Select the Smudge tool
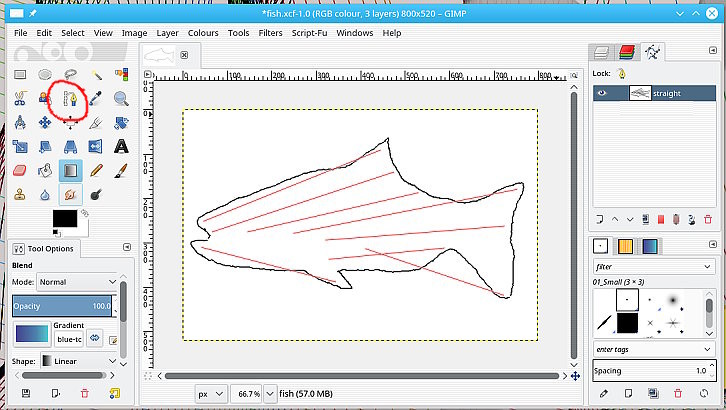Screen dimensions: 726x410 tap(70, 194)
